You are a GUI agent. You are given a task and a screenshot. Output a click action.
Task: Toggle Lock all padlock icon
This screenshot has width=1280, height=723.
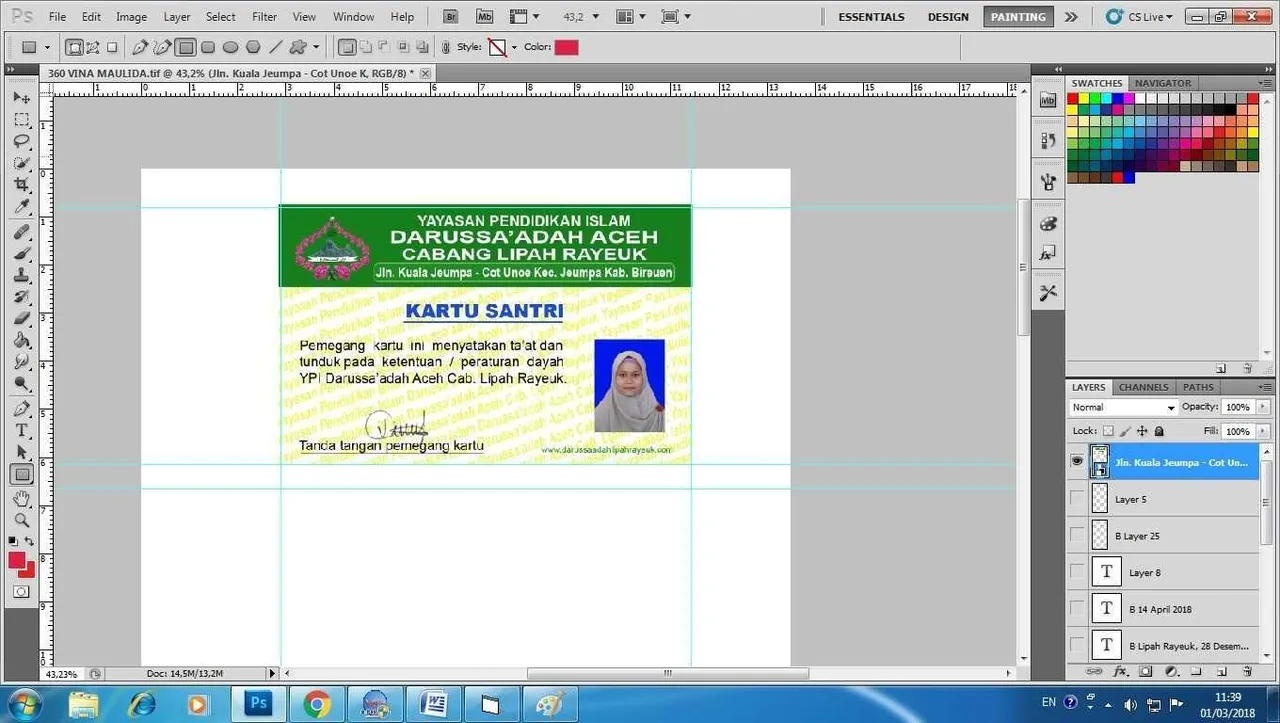point(1159,431)
